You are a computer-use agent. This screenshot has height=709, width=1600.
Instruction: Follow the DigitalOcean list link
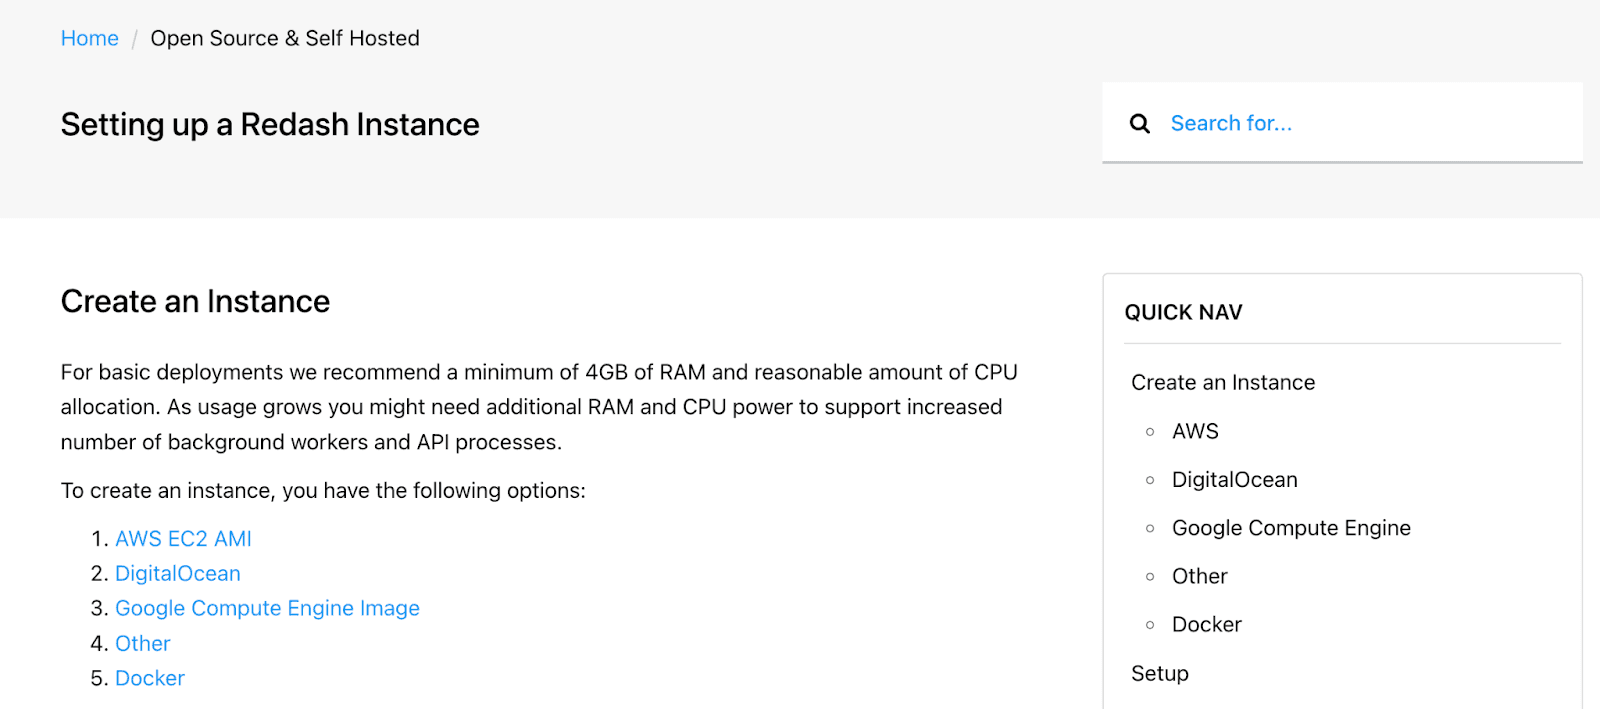point(178,574)
